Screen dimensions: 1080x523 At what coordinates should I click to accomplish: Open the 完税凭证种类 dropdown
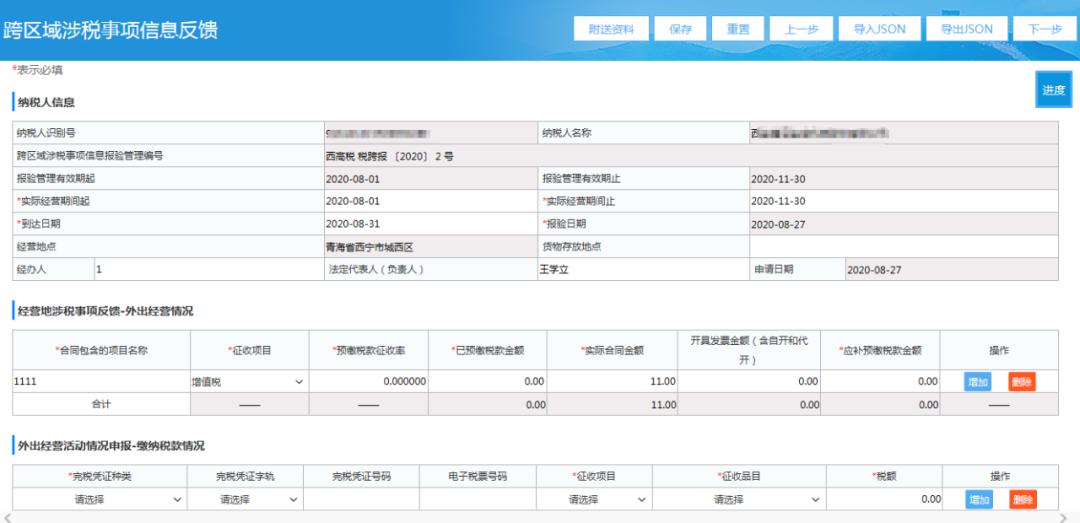99,500
